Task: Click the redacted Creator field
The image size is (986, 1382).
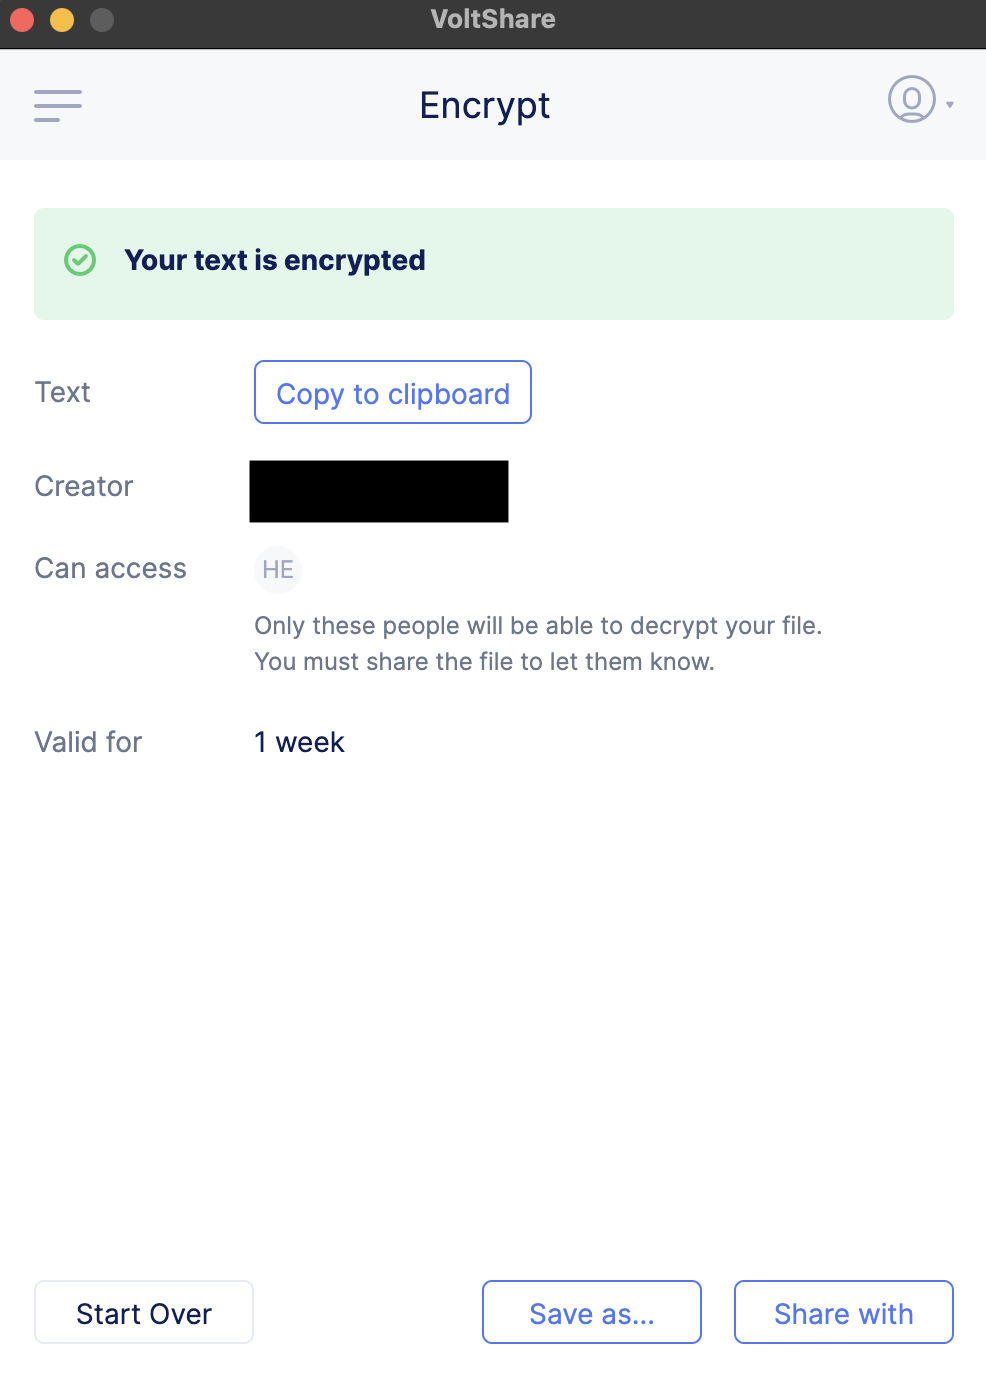Action: point(377,491)
